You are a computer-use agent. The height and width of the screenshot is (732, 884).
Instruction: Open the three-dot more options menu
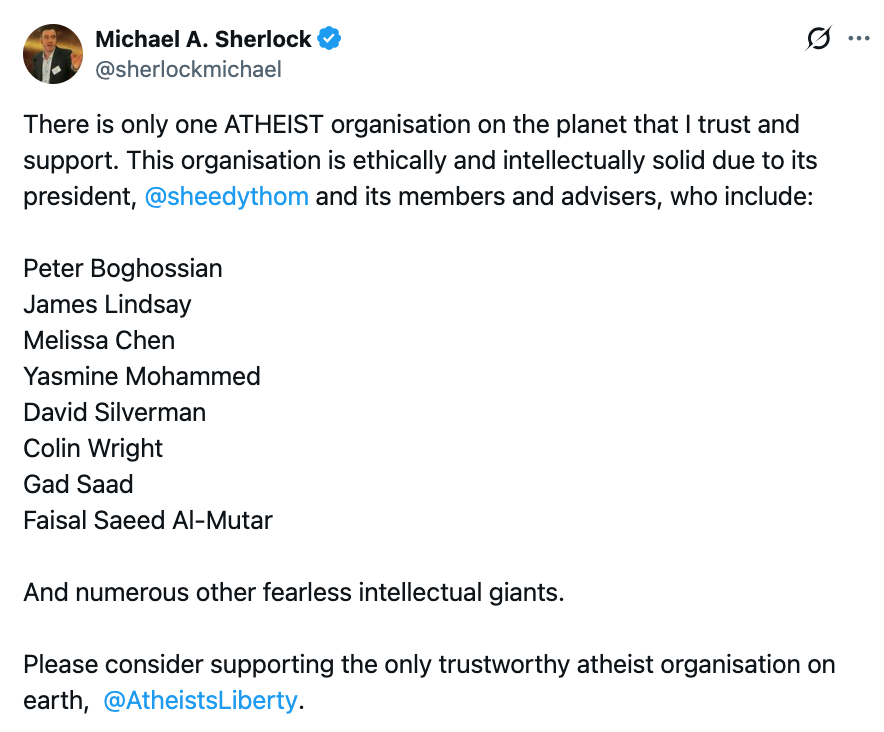(x=859, y=39)
